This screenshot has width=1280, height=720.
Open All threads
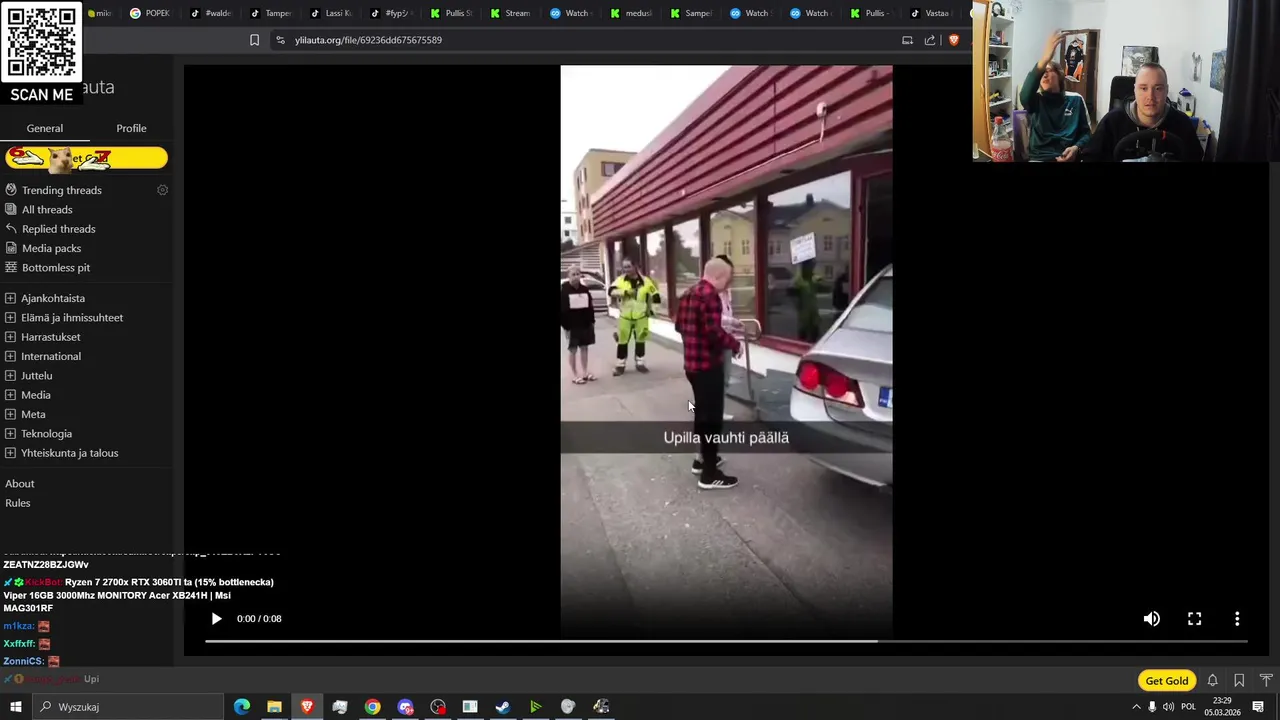(x=47, y=210)
